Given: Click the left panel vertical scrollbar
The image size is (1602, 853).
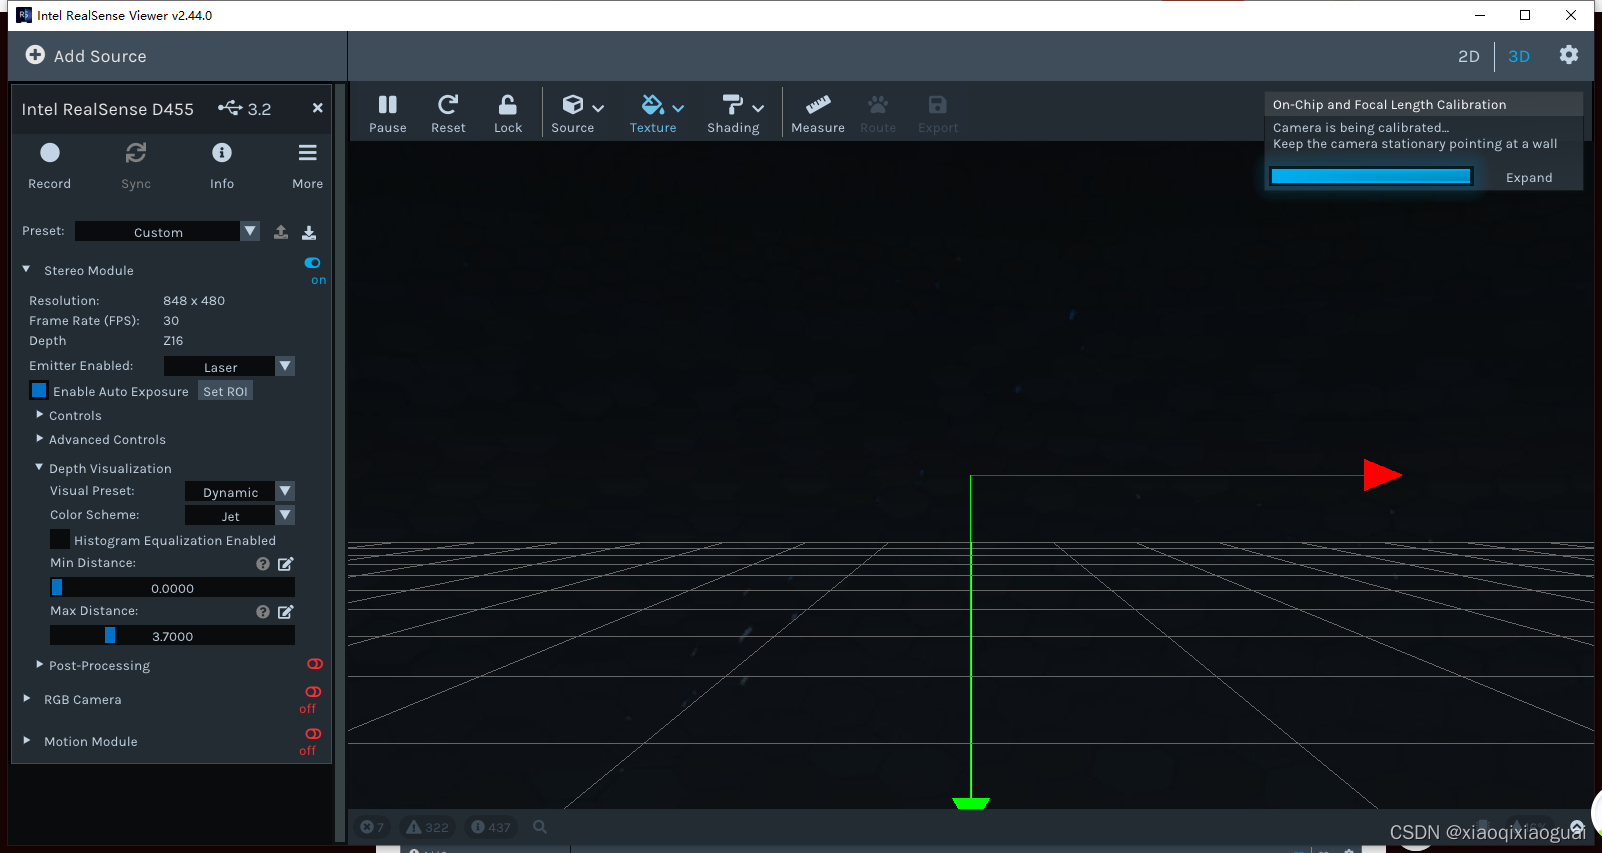Looking at the screenshot, I should 340,463.
